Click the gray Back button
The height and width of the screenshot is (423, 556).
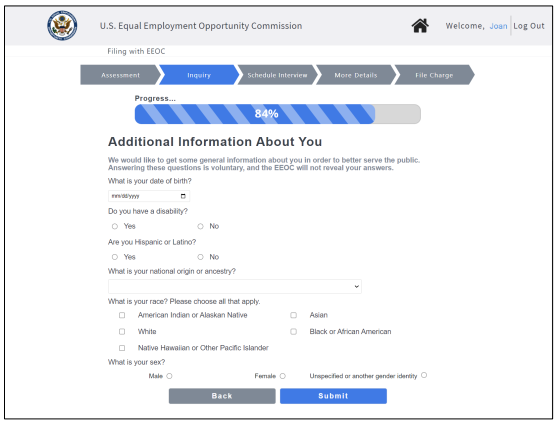(222, 396)
